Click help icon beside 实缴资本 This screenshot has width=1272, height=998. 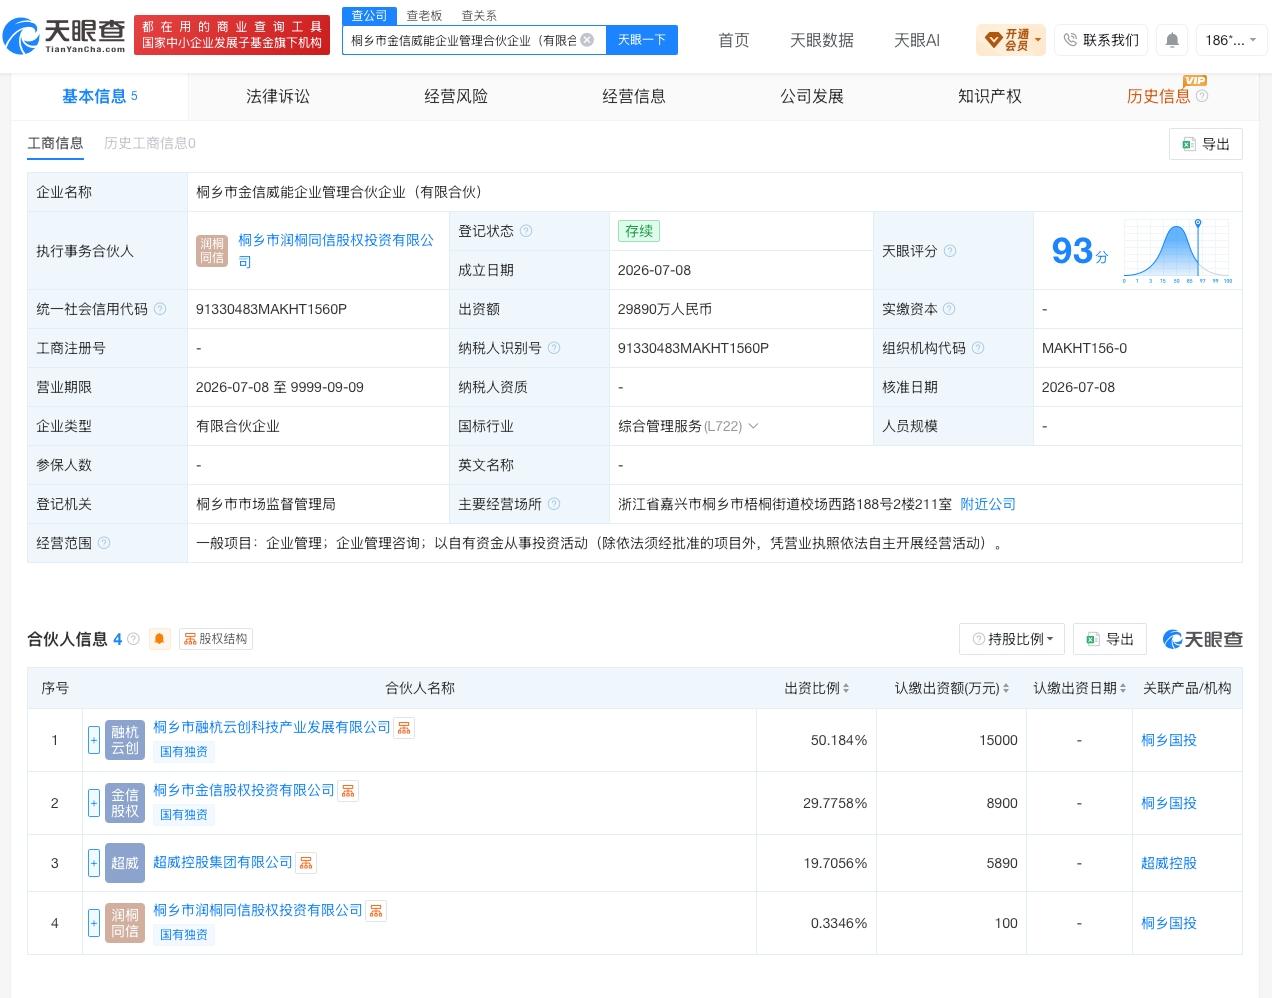tap(949, 309)
